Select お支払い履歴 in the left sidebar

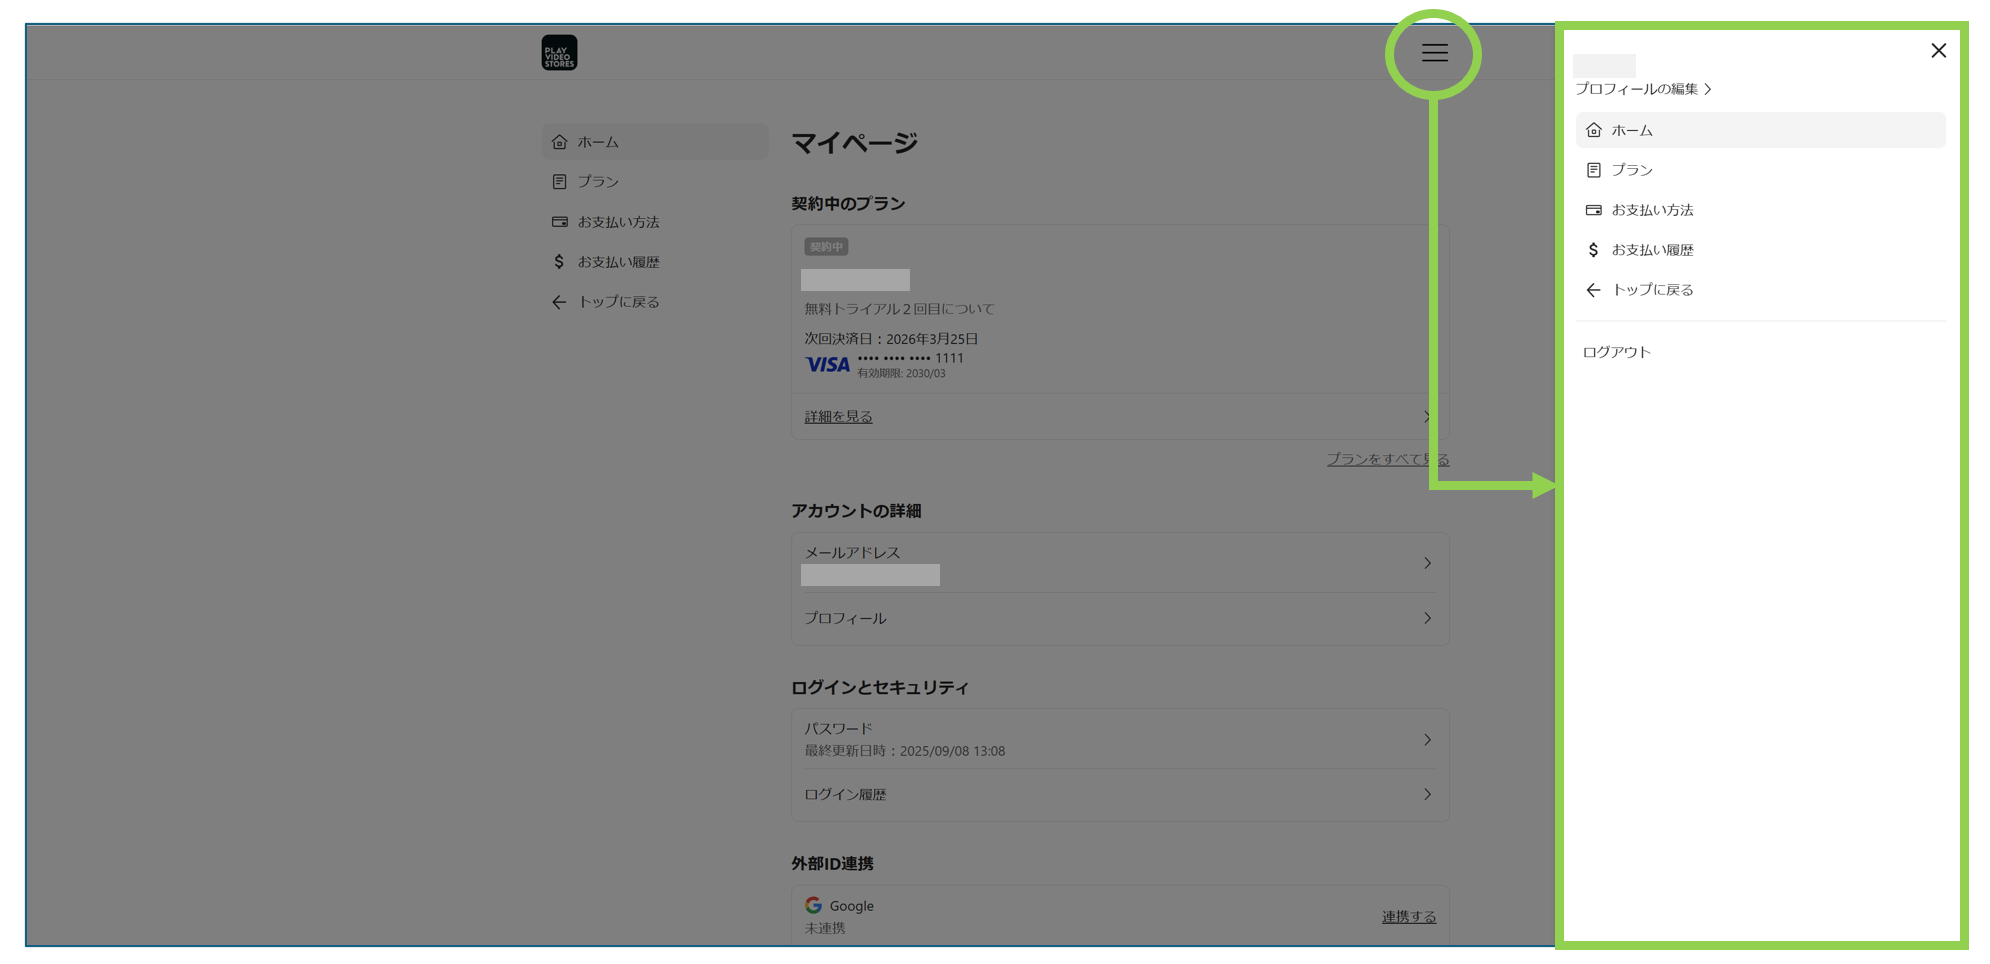pos(618,262)
